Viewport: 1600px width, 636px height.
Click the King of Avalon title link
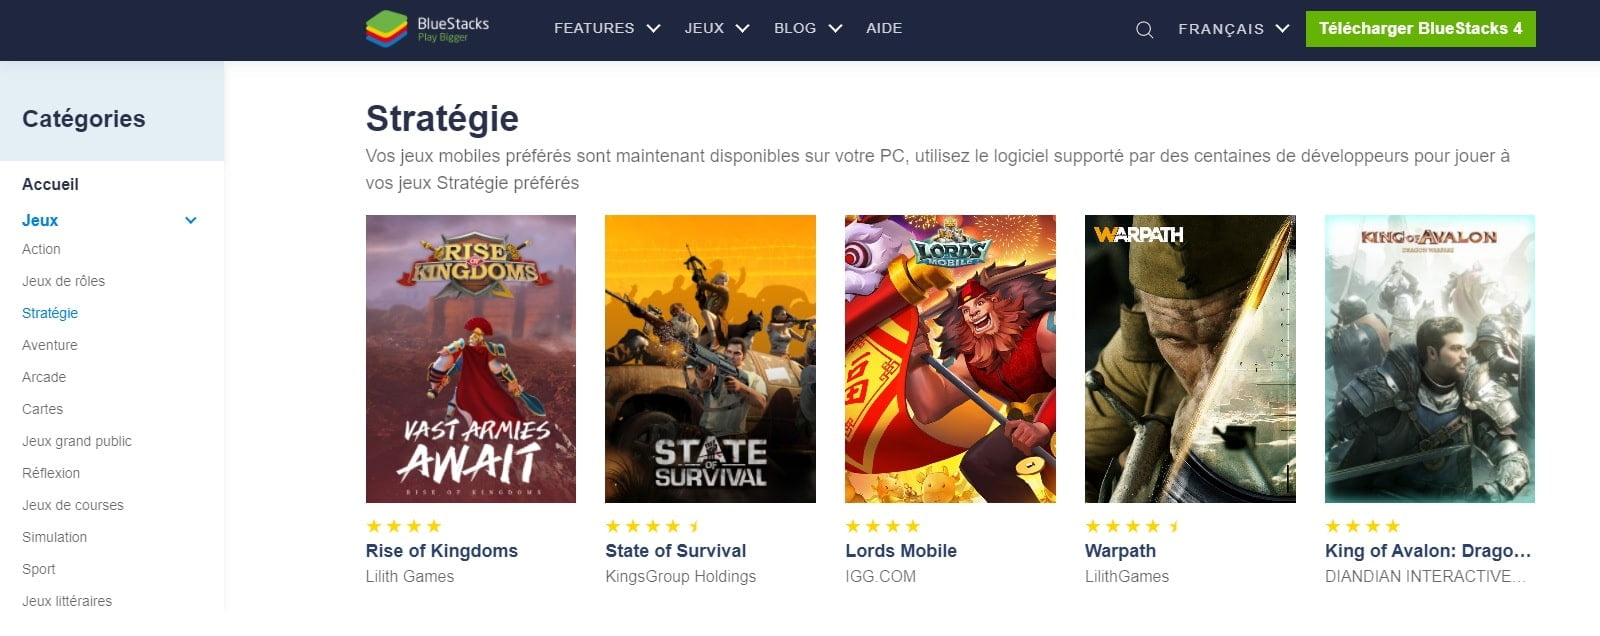(x=1428, y=551)
